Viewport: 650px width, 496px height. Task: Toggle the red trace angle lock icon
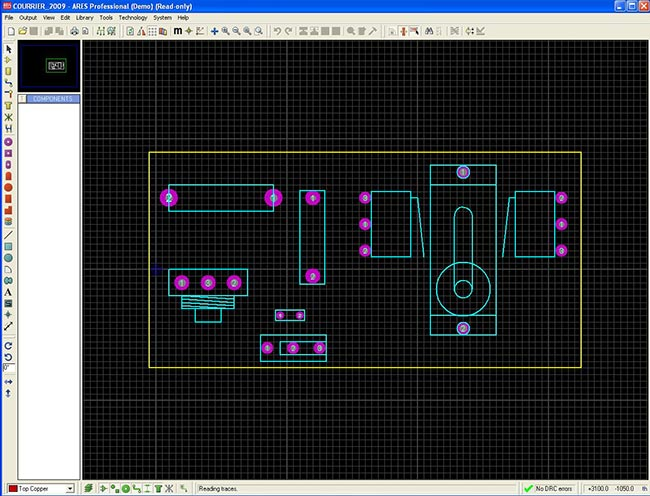pos(403,31)
